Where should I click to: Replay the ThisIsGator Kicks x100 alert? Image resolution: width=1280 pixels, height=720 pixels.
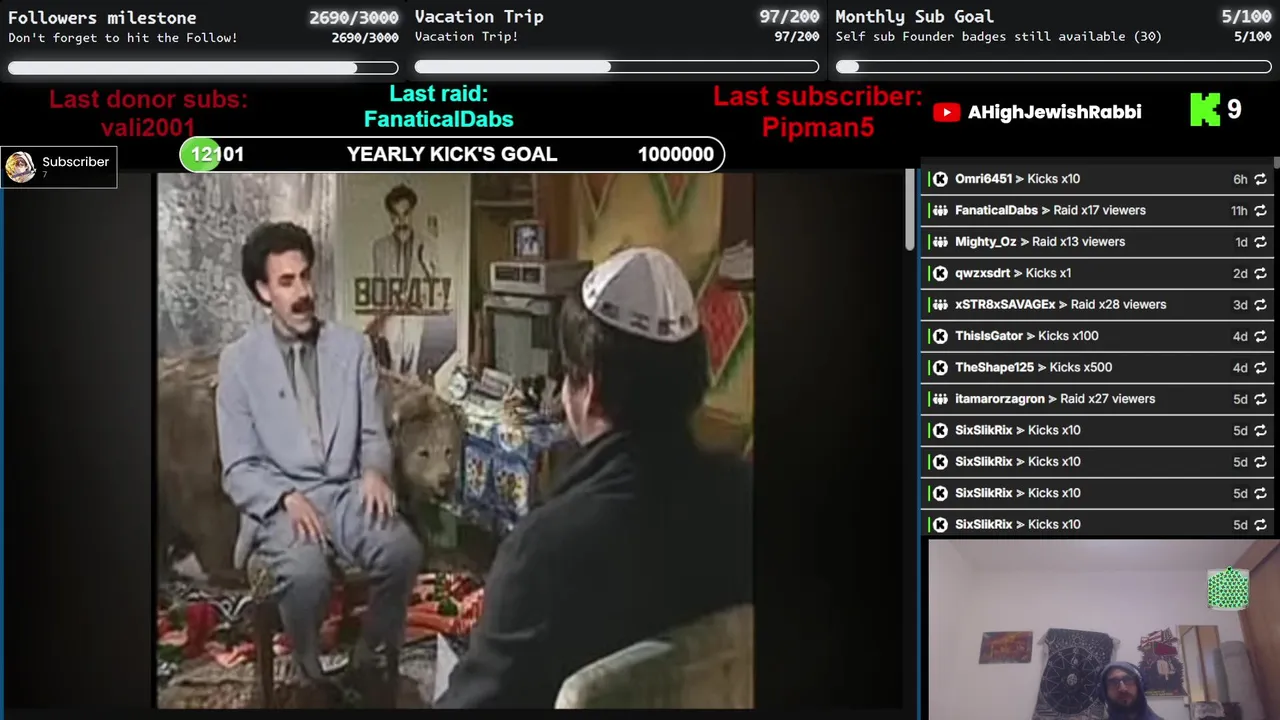click(1260, 336)
